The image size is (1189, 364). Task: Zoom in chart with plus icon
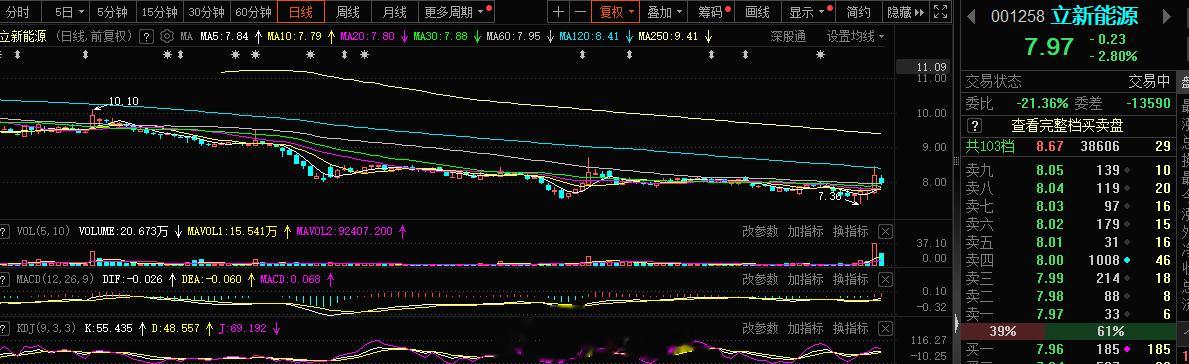[559, 11]
